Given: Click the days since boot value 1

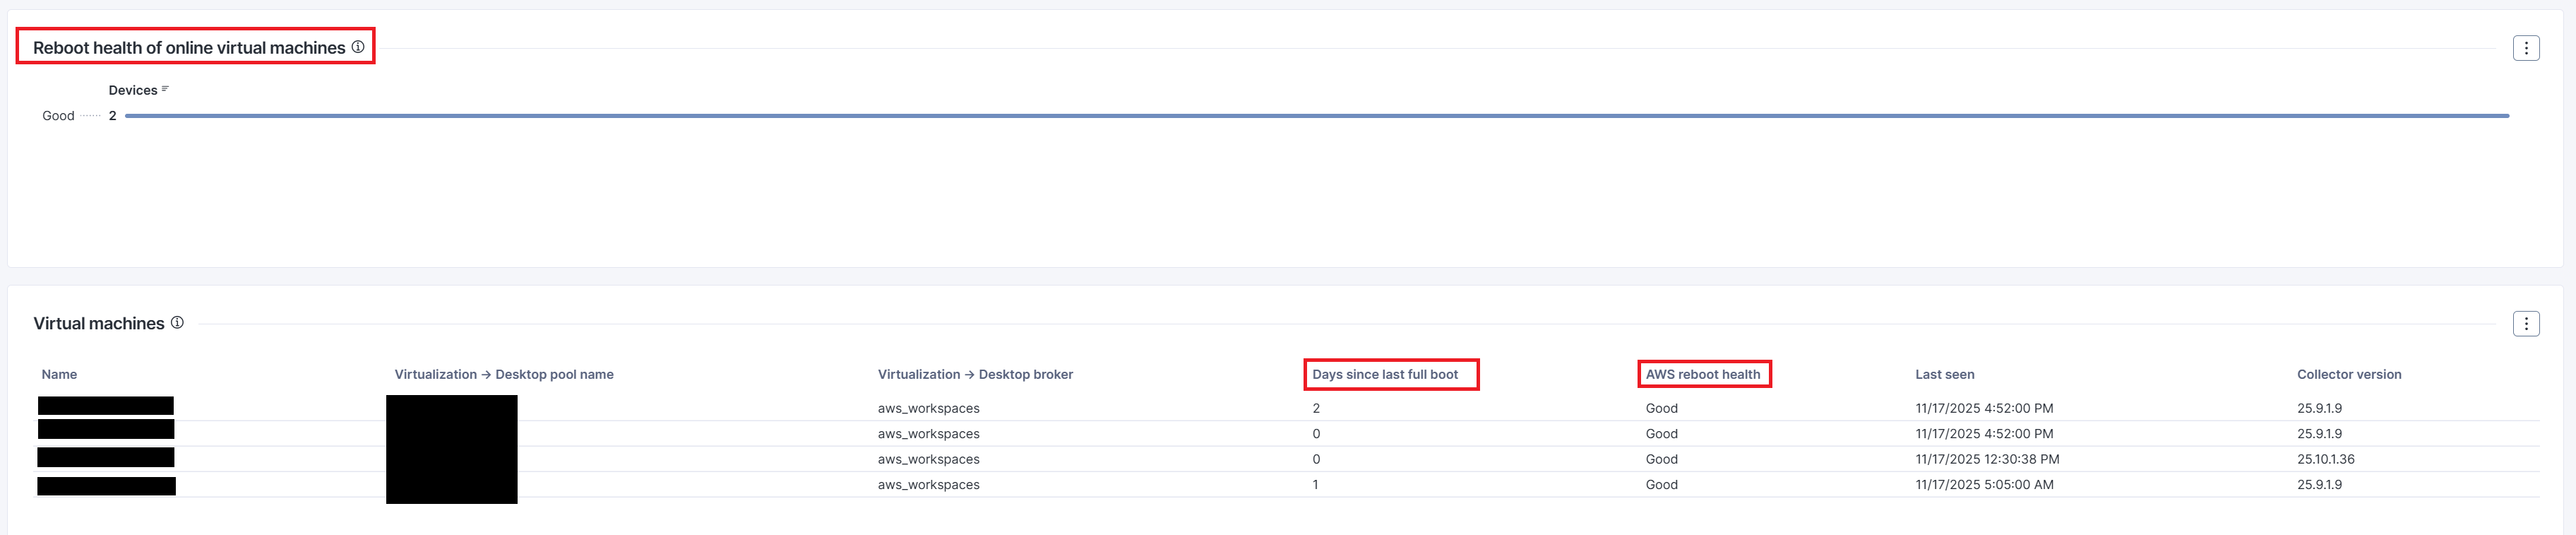Looking at the screenshot, I should click(1315, 485).
